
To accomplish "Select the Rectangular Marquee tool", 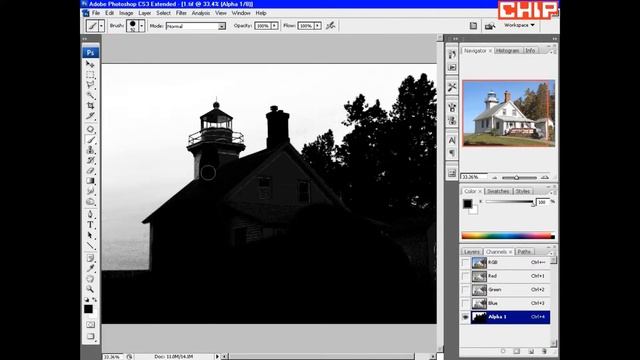I will pos(90,75).
